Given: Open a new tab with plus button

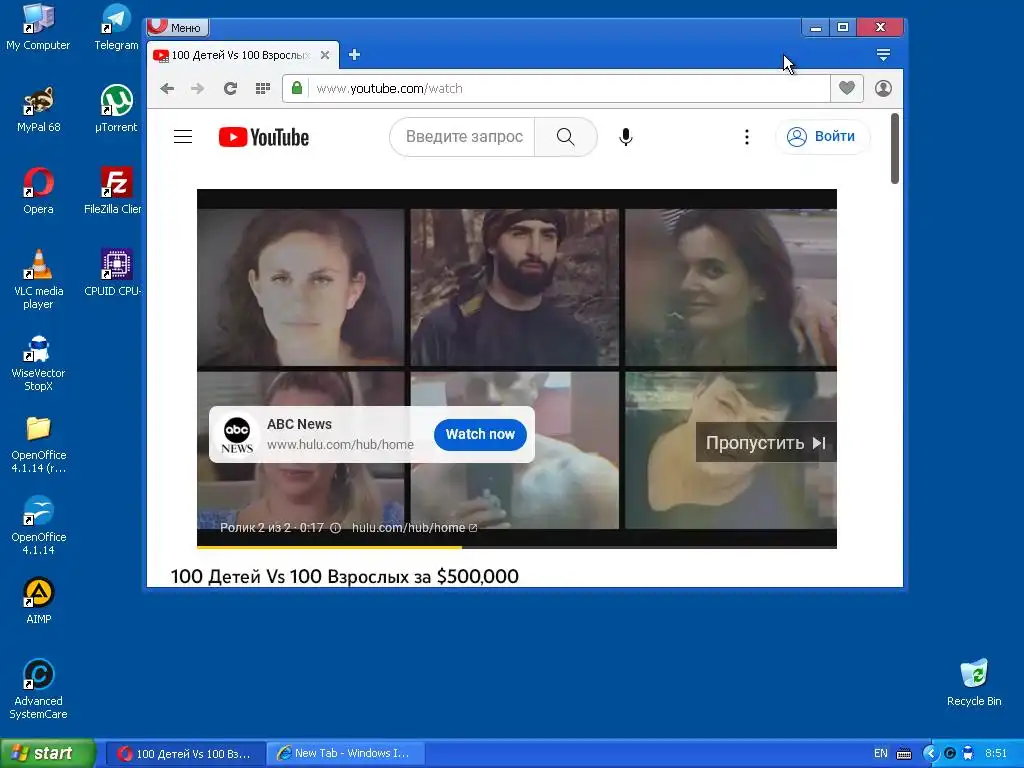Looking at the screenshot, I should (x=355, y=55).
